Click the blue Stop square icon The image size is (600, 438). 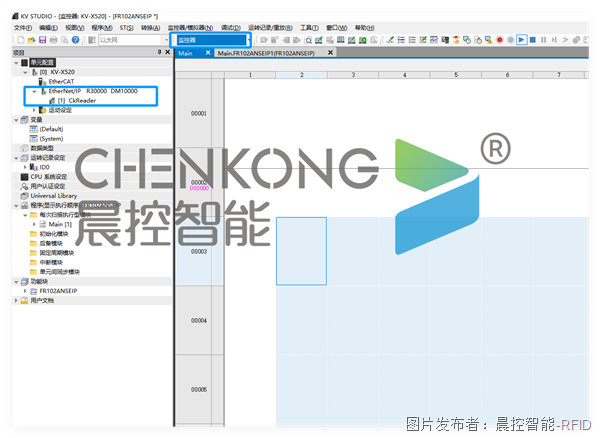tap(532, 40)
